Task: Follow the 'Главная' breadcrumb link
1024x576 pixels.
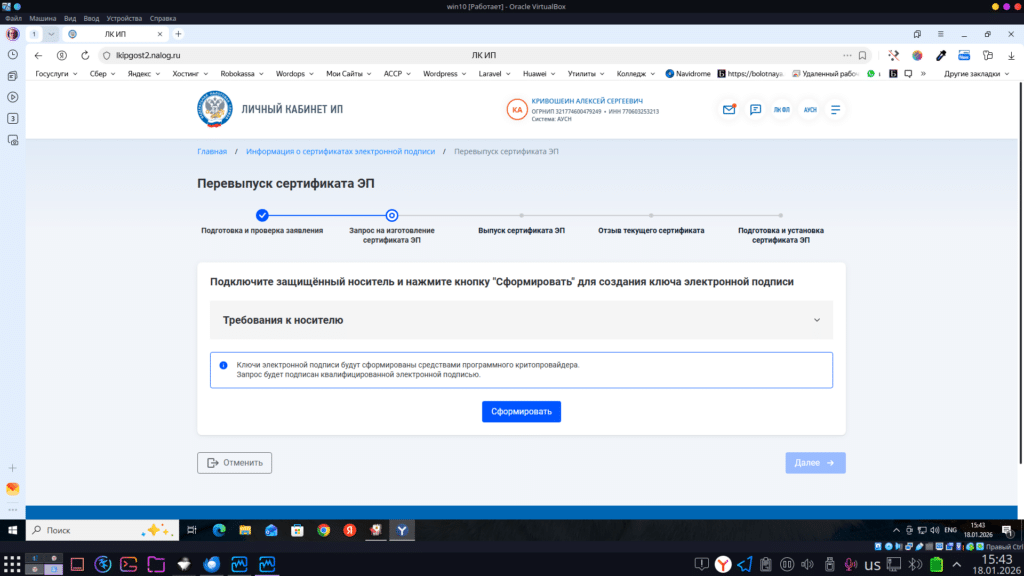Action: (x=213, y=151)
